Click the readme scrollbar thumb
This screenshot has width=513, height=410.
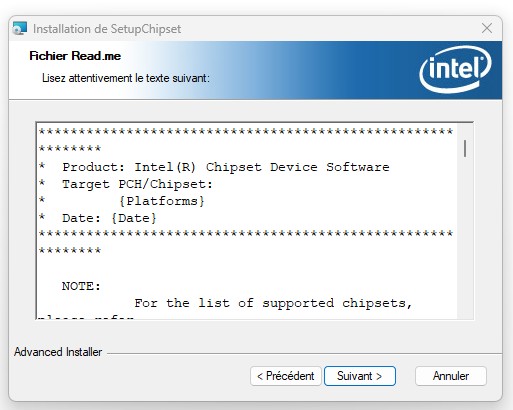coord(465,149)
